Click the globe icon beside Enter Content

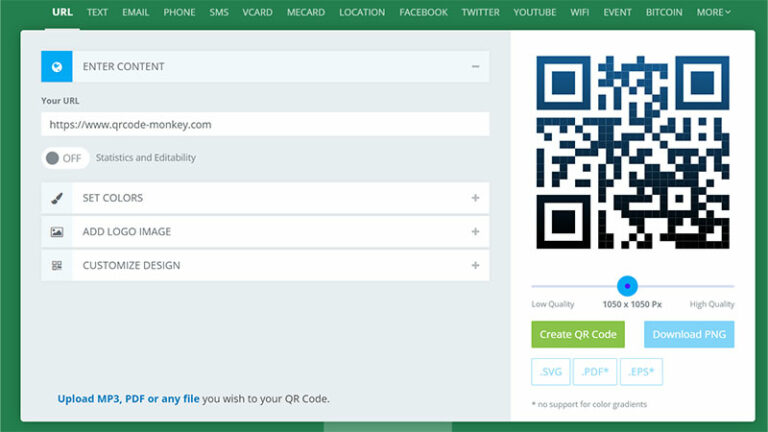(57, 67)
